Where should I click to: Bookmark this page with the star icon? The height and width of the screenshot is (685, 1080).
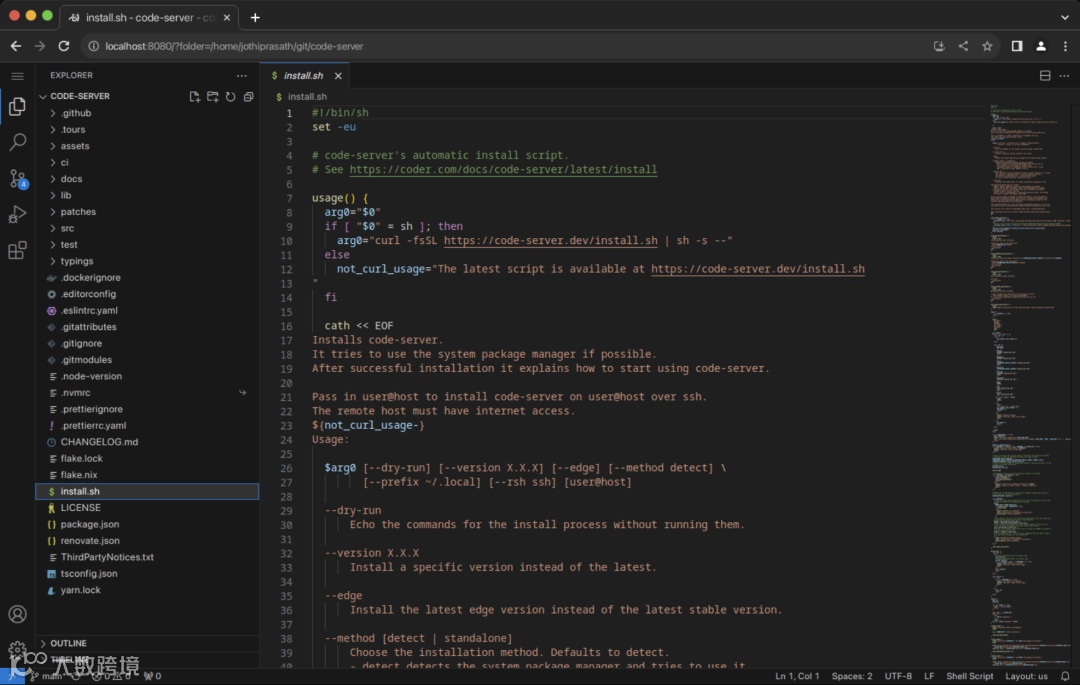(987, 46)
